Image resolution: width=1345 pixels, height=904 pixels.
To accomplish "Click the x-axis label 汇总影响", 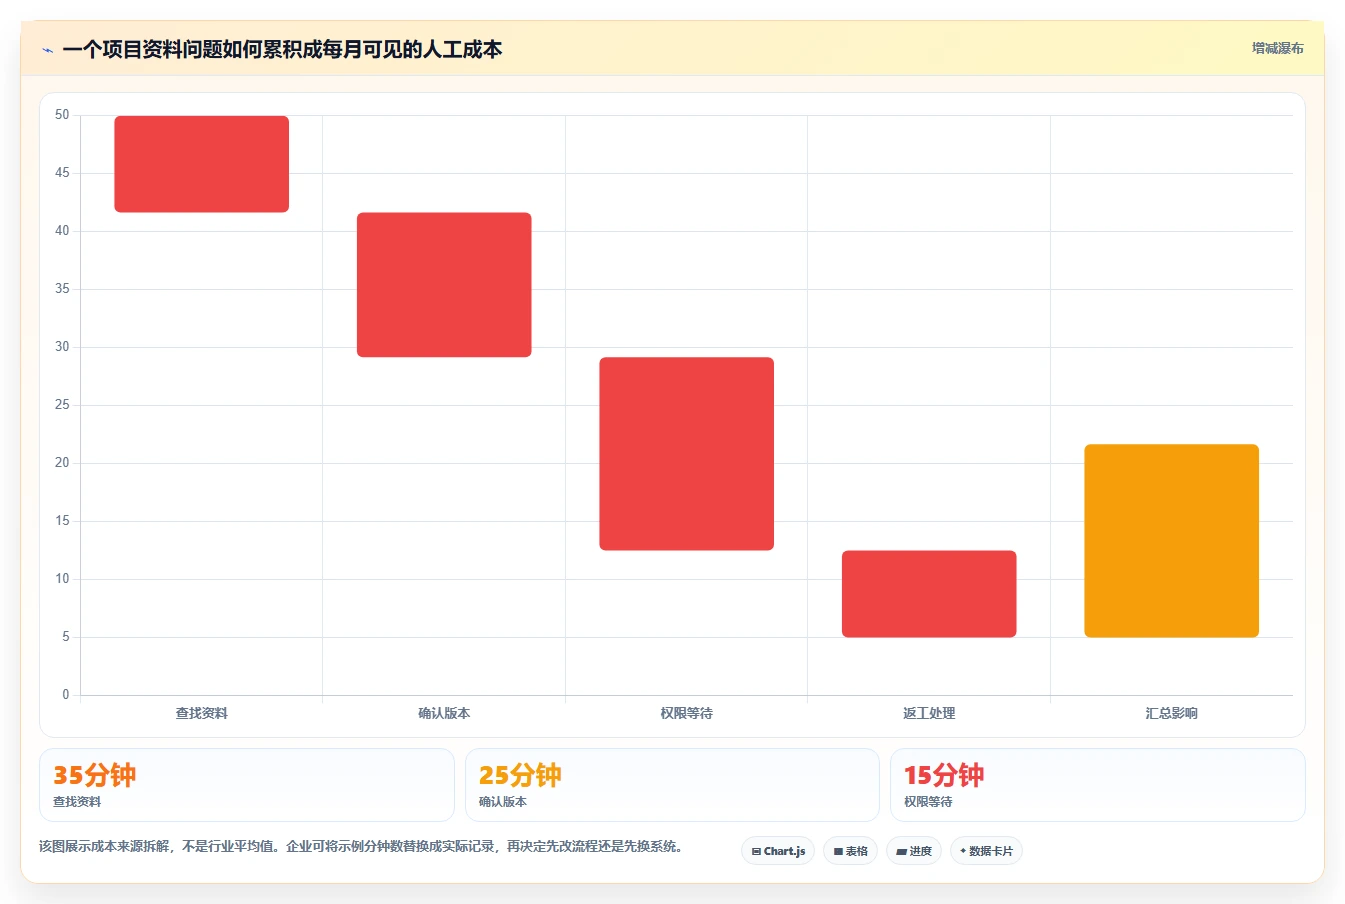I will 1172,713.
